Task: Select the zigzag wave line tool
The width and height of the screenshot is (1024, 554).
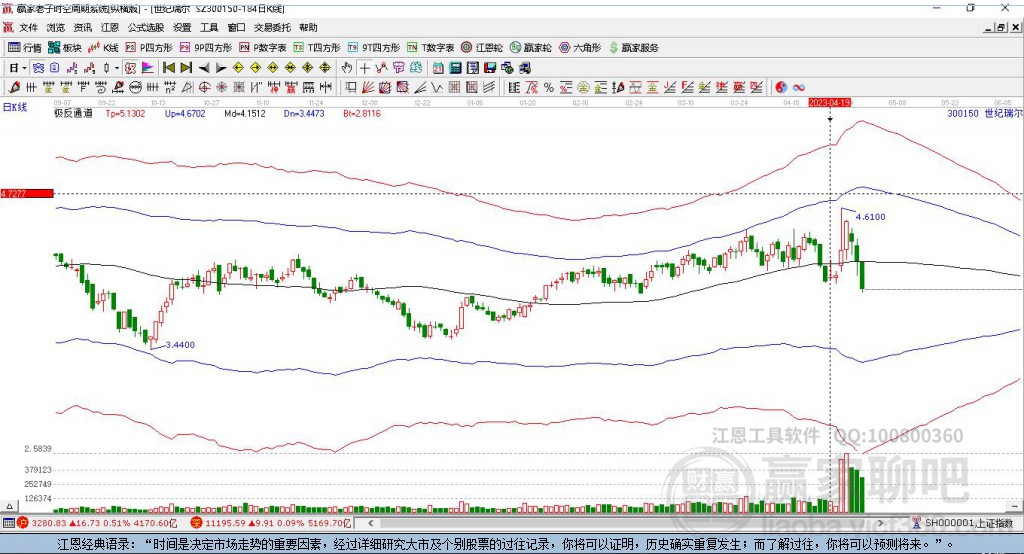Action: click(438, 88)
